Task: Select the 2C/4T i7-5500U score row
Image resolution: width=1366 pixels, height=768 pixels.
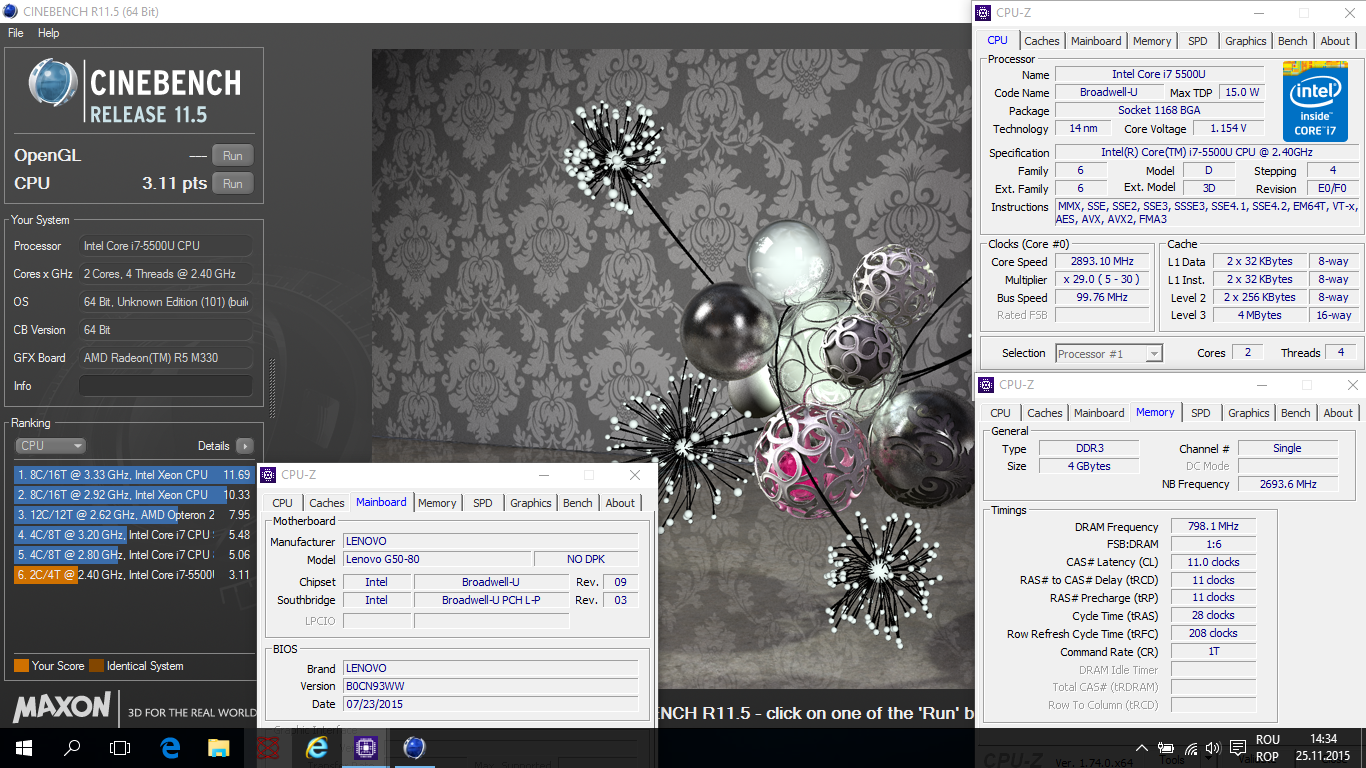Action: point(133,575)
